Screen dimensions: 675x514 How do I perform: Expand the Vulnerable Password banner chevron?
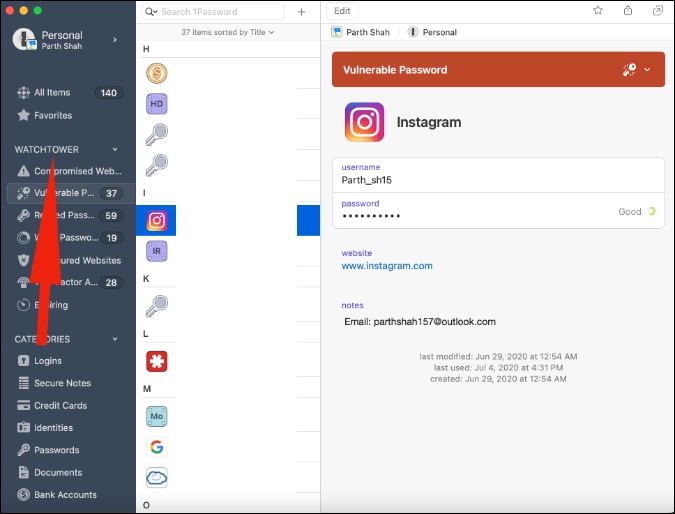tap(647, 70)
